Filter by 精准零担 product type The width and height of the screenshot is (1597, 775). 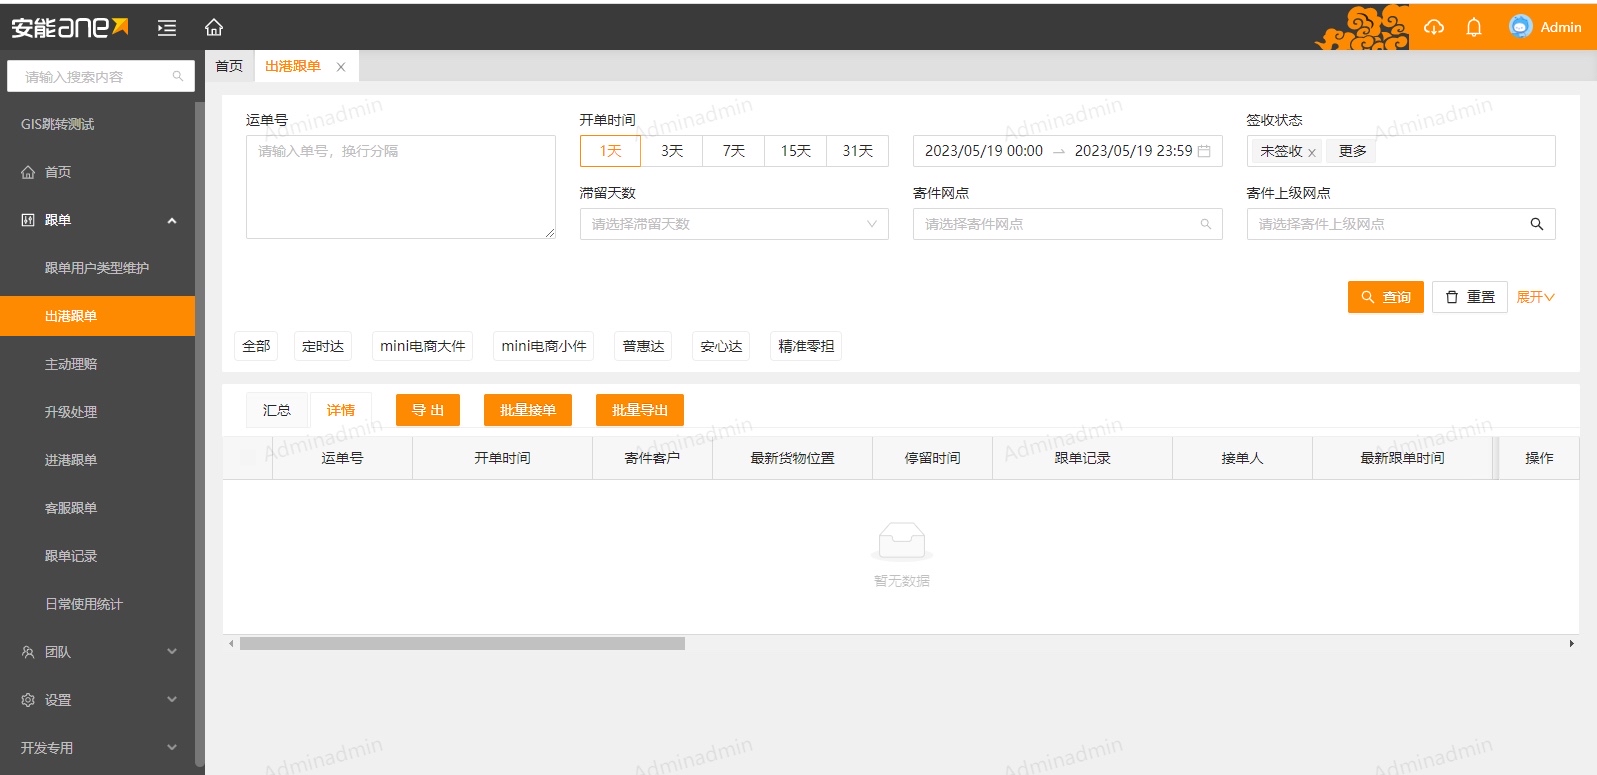coord(806,346)
